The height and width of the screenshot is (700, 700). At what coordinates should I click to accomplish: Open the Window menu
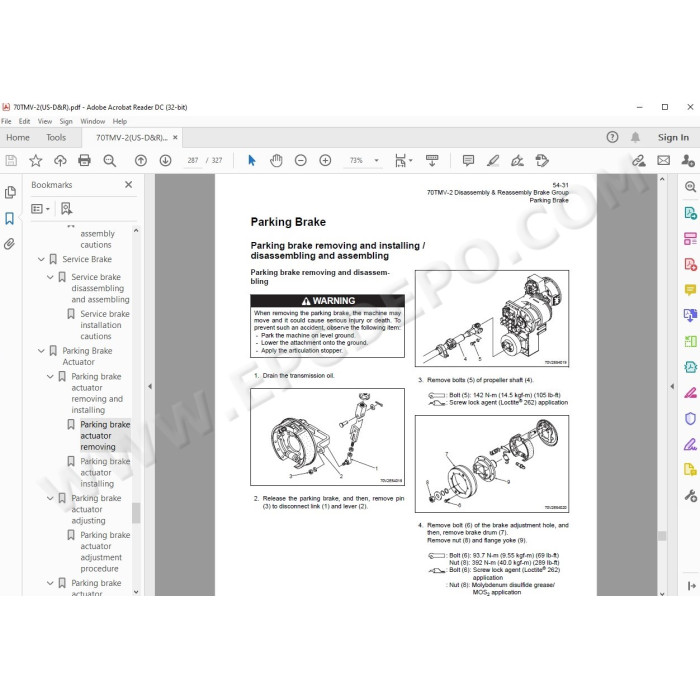[92, 121]
